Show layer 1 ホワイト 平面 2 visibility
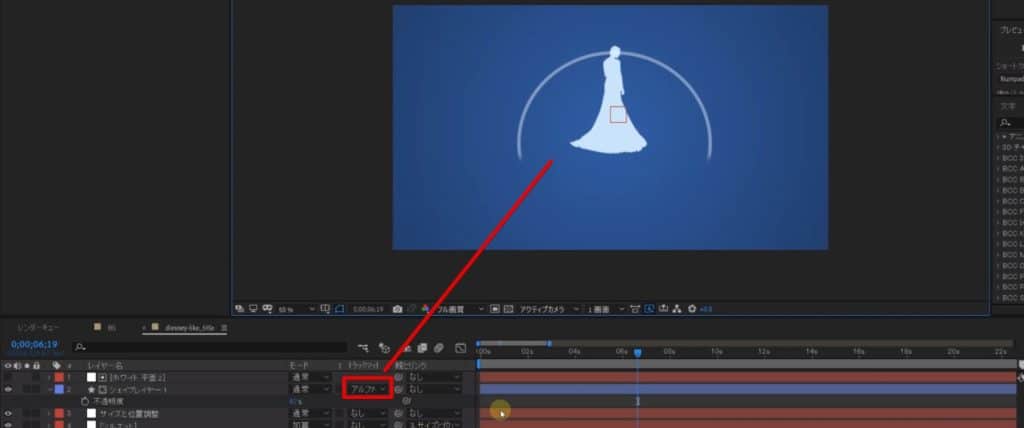The height and width of the screenshot is (428, 1024). (8, 377)
